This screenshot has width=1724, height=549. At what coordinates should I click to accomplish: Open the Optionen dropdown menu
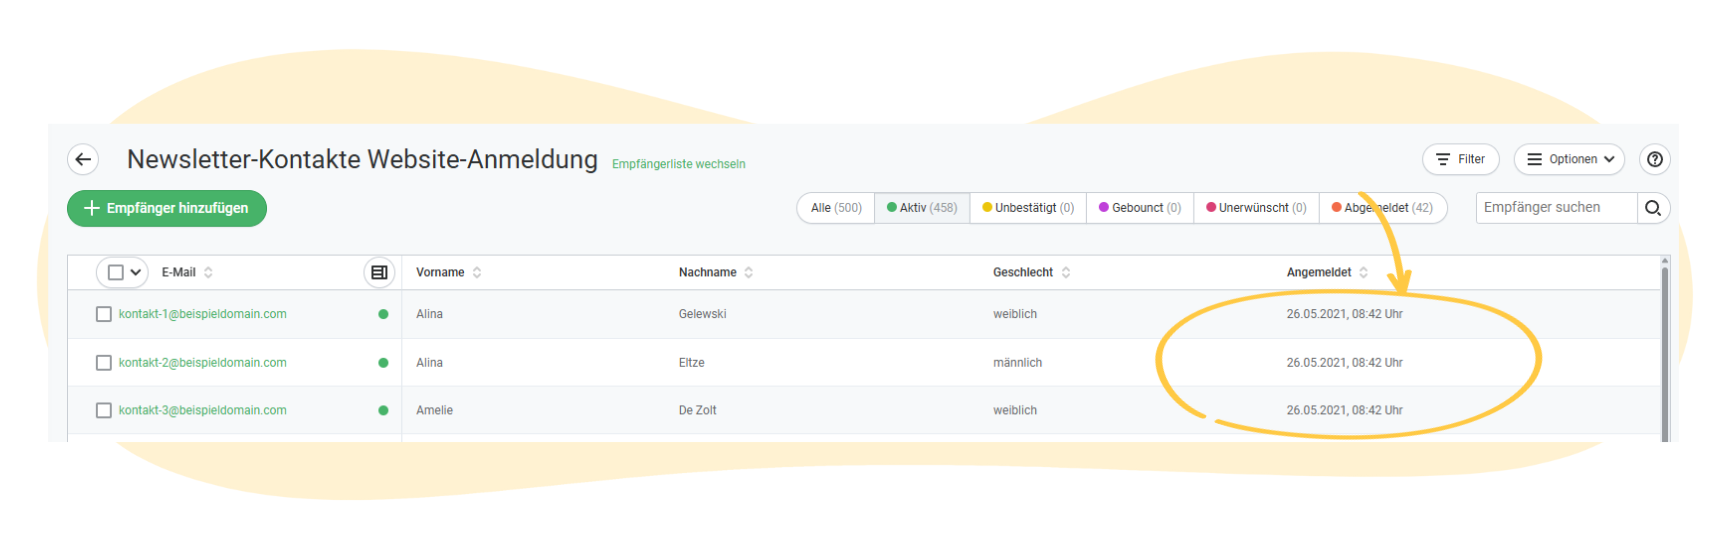tap(1569, 159)
